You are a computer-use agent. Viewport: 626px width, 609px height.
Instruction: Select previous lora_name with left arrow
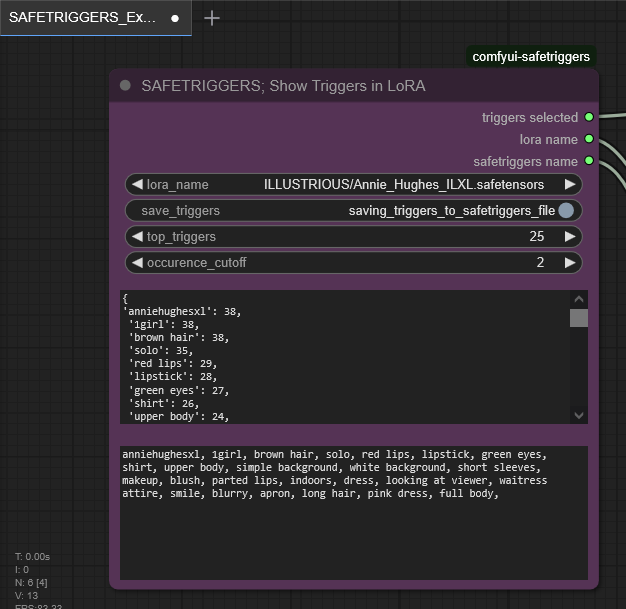pyautogui.click(x=137, y=184)
